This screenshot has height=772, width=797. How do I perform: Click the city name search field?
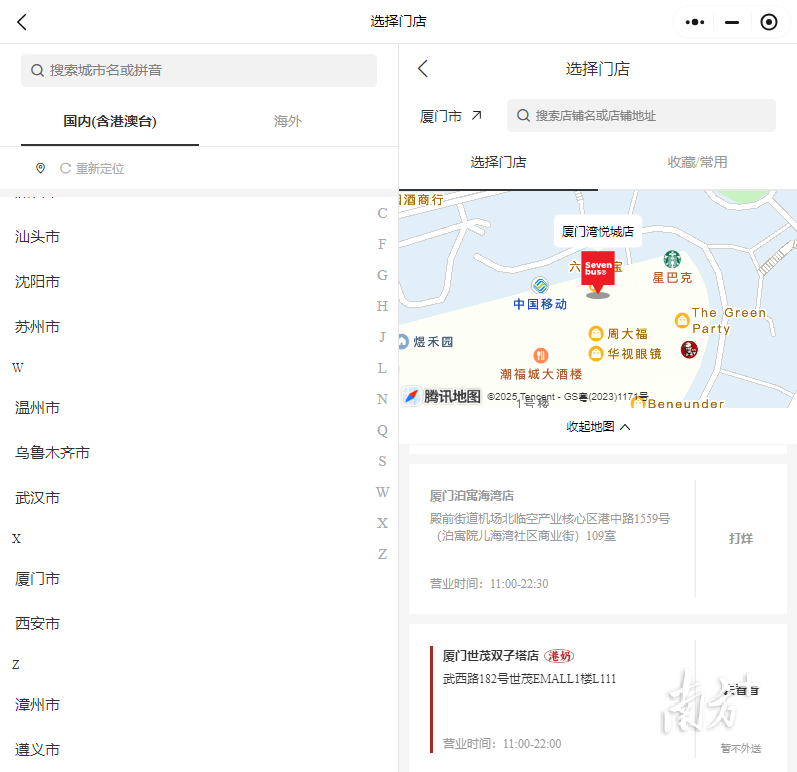[199, 70]
